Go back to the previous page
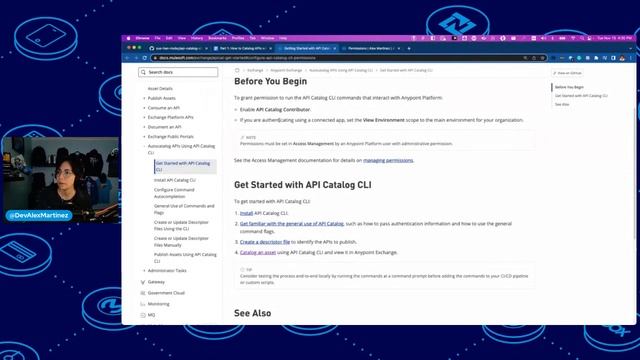Screen dimensions: 640x360 point(128,58)
